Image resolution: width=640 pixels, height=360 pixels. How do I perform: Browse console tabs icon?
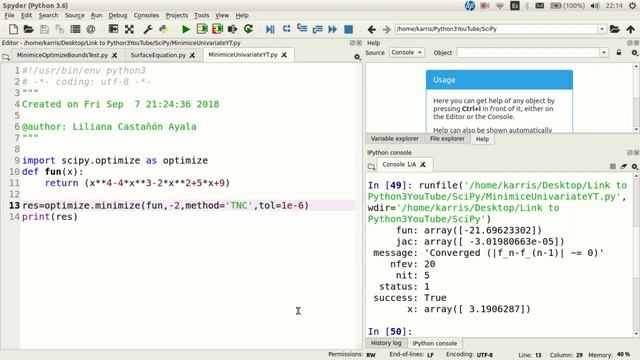coord(371,166)
